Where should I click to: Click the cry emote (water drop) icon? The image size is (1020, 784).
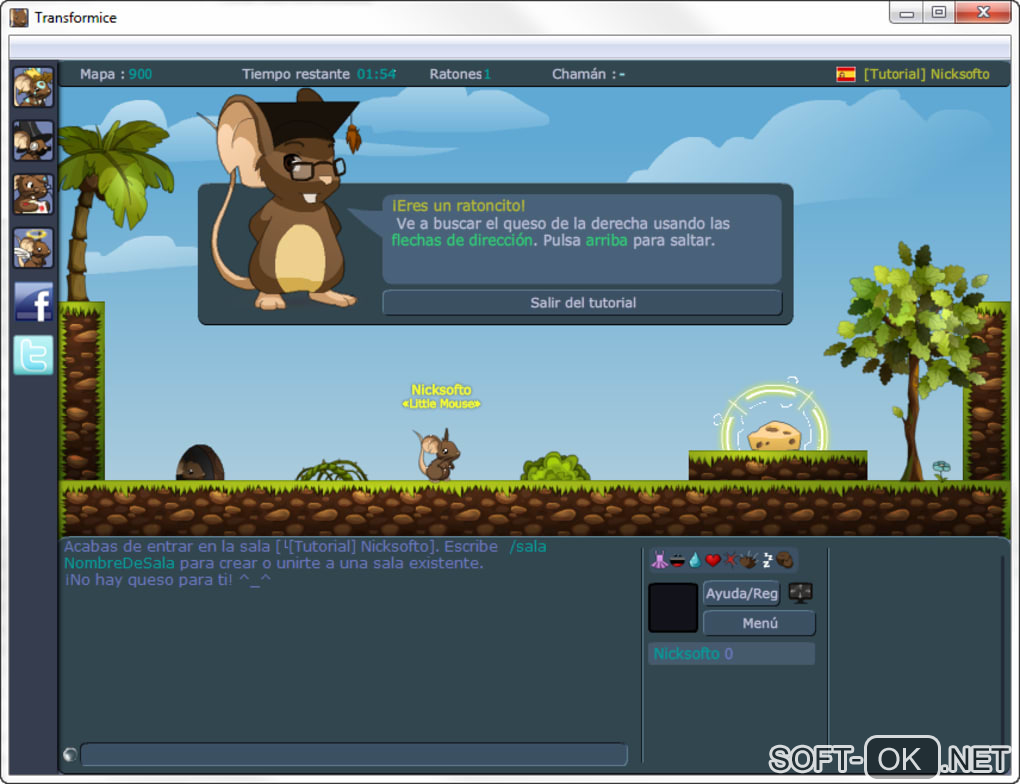[695, 560]
